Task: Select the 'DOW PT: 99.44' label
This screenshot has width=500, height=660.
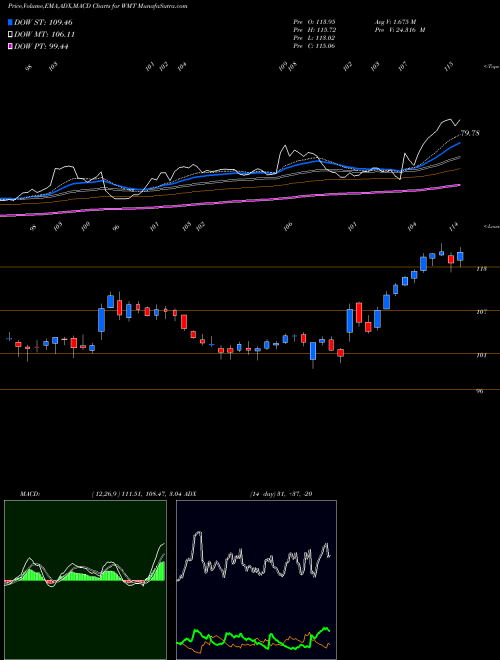Action: click(41, 46)
